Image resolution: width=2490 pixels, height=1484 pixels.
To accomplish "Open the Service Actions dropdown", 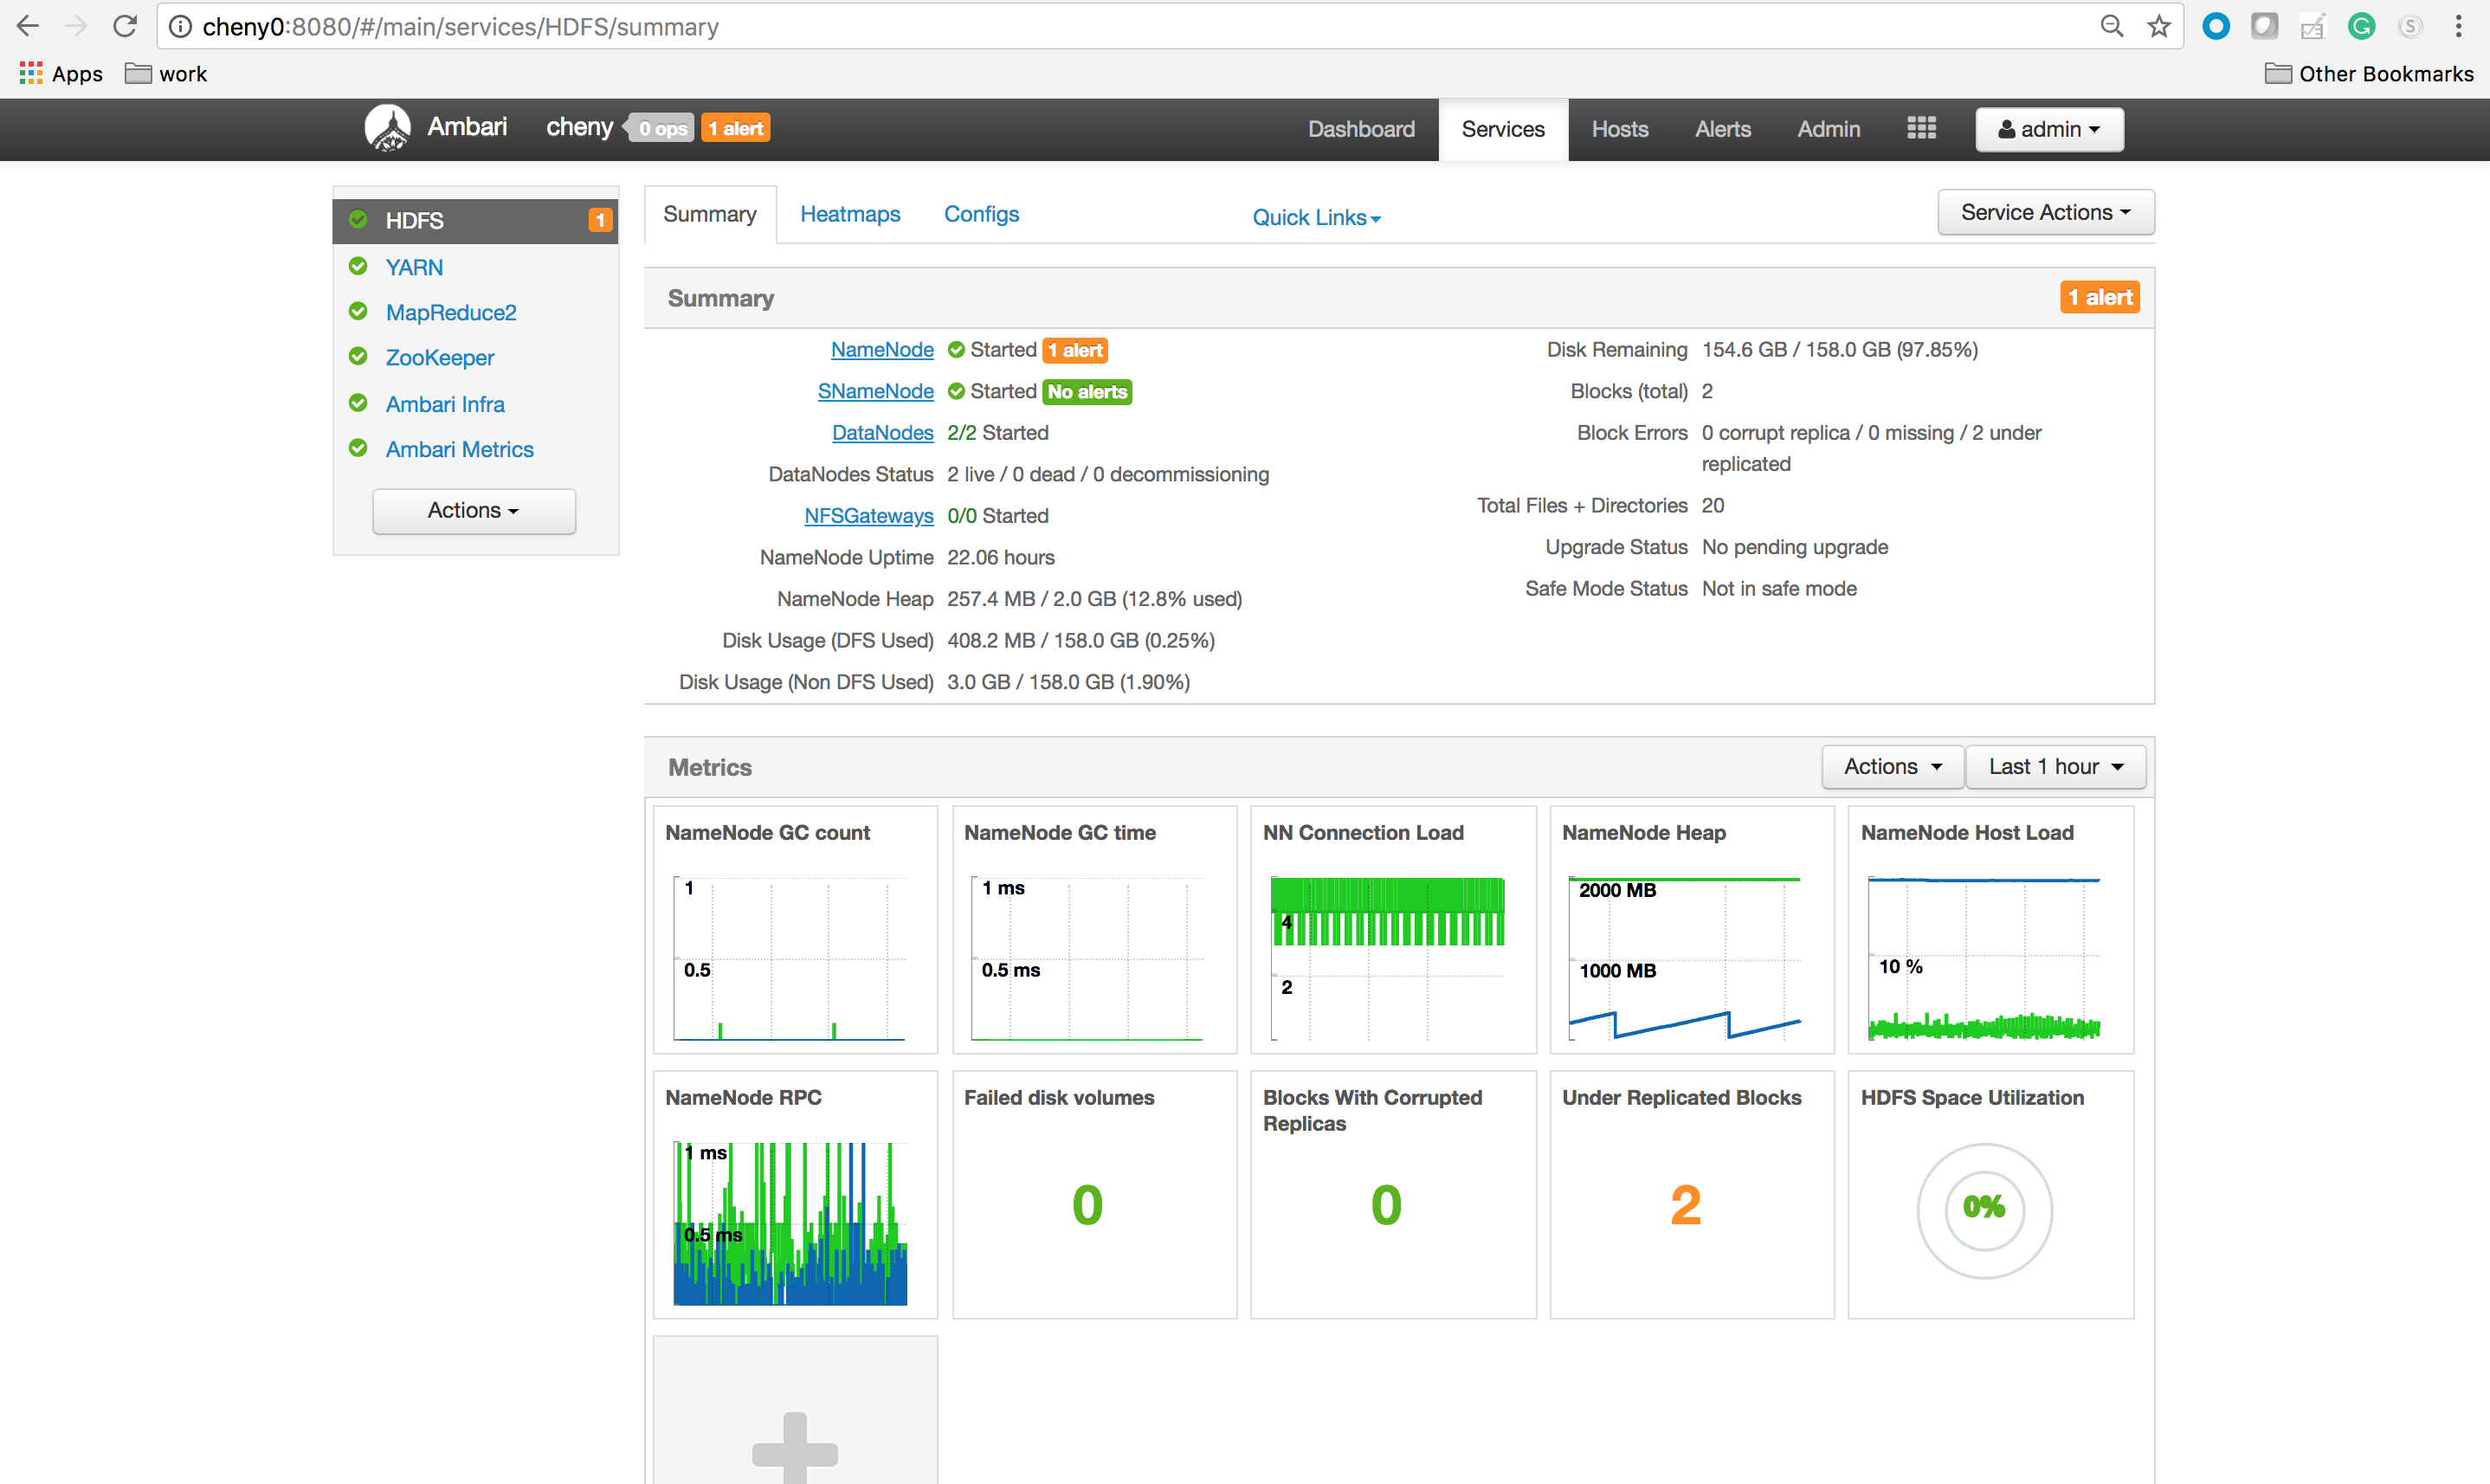I will (x=2044, y=212).
